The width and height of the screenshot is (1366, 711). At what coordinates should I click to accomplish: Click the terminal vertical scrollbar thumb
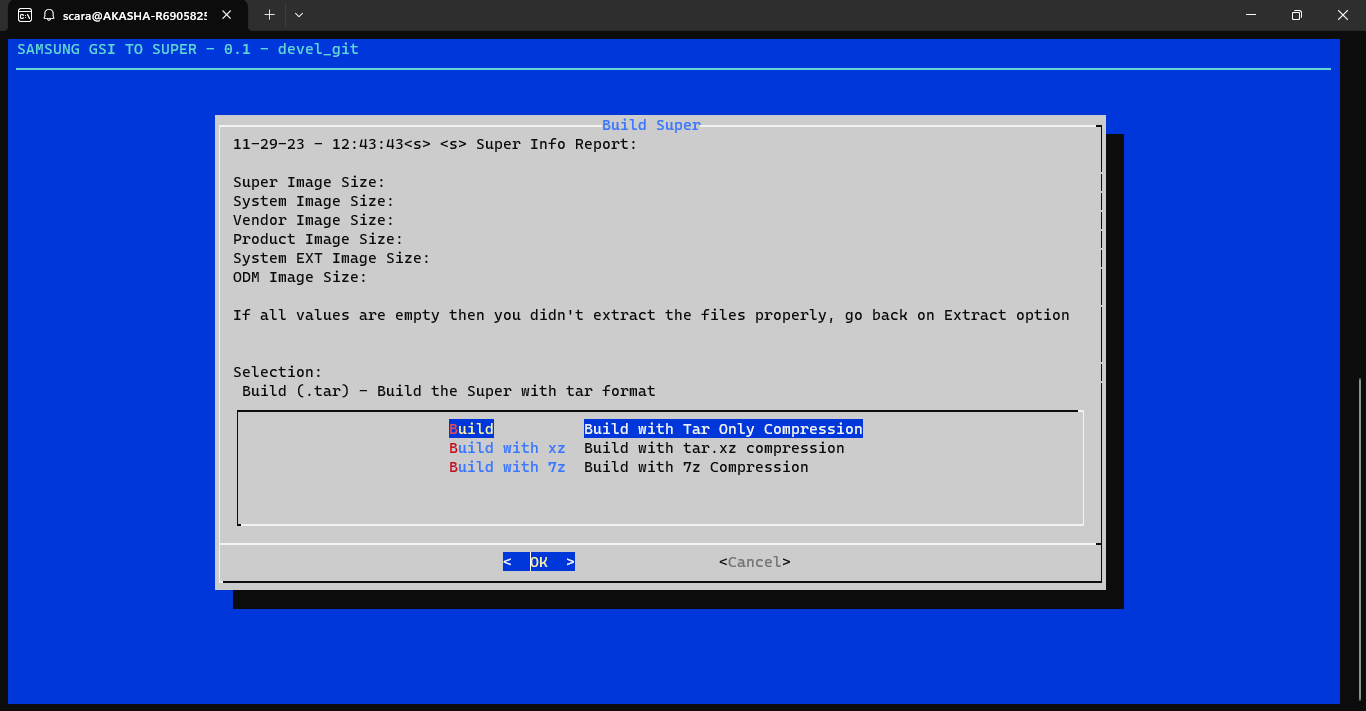[x=1359, y=537]
